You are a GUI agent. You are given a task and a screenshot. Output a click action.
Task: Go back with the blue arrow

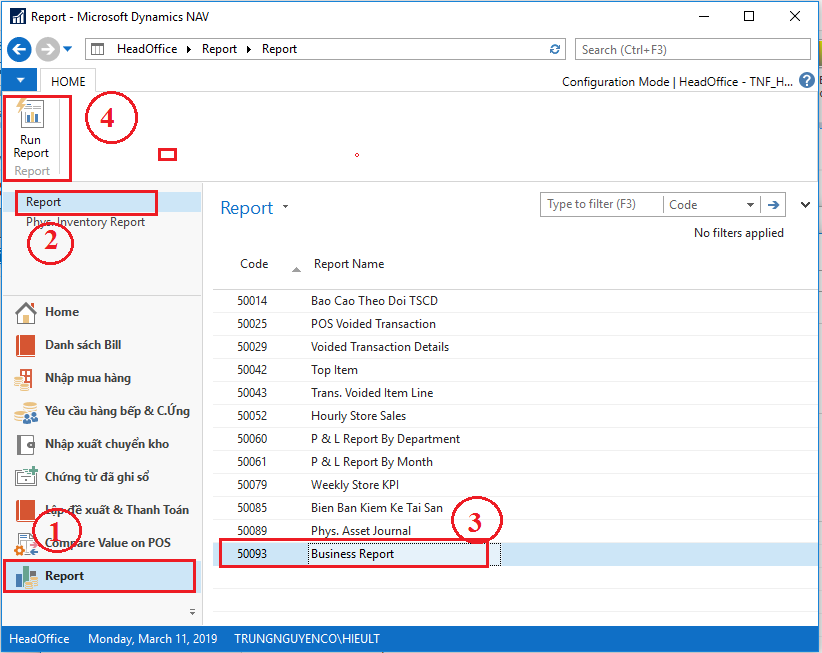click(19, 49)
